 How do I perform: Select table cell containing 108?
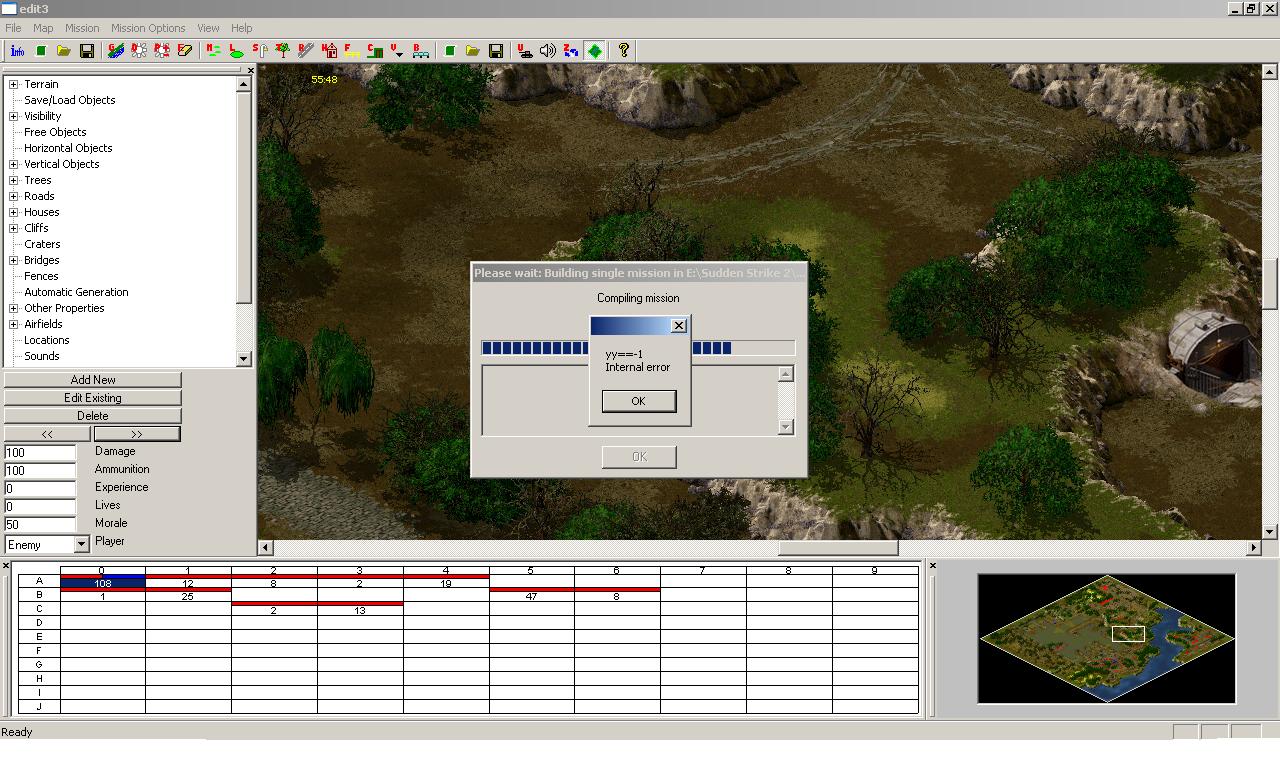103,583
